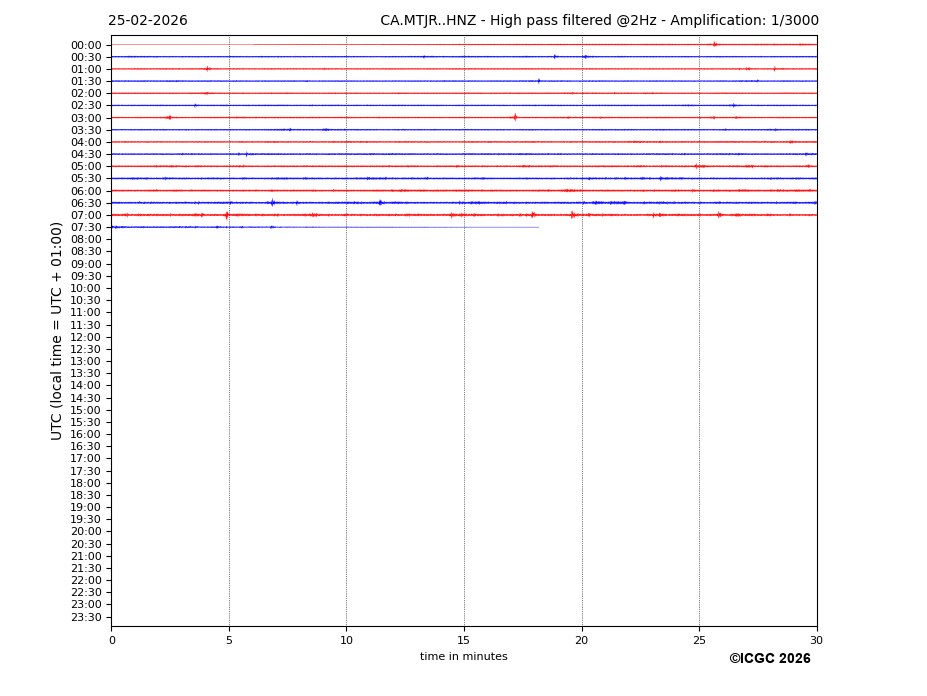Click the x-axis tick label 25

pos(699,640)
